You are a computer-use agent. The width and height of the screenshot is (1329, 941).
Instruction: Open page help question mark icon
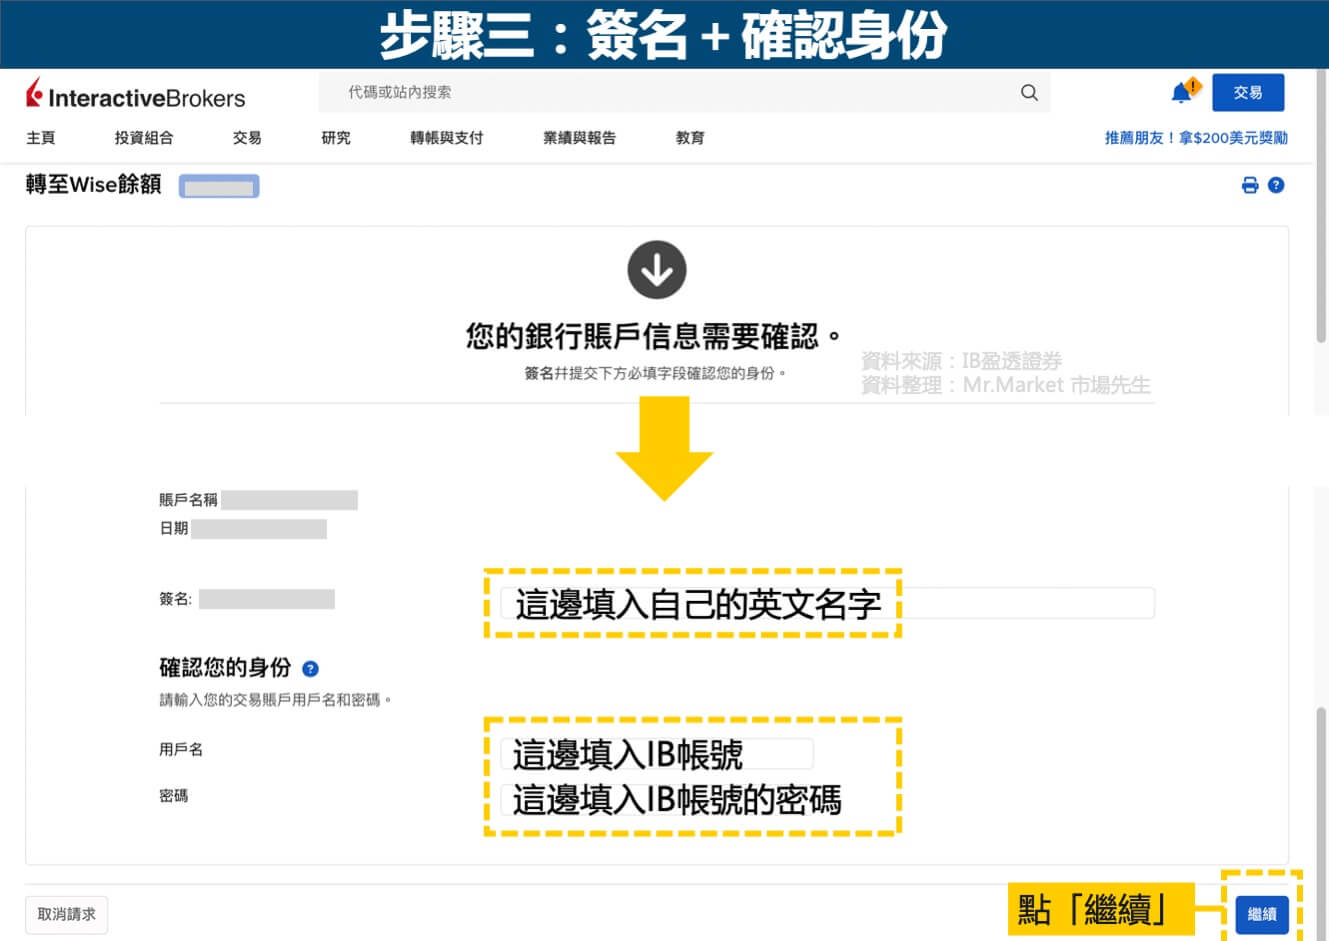(1276, 185)
